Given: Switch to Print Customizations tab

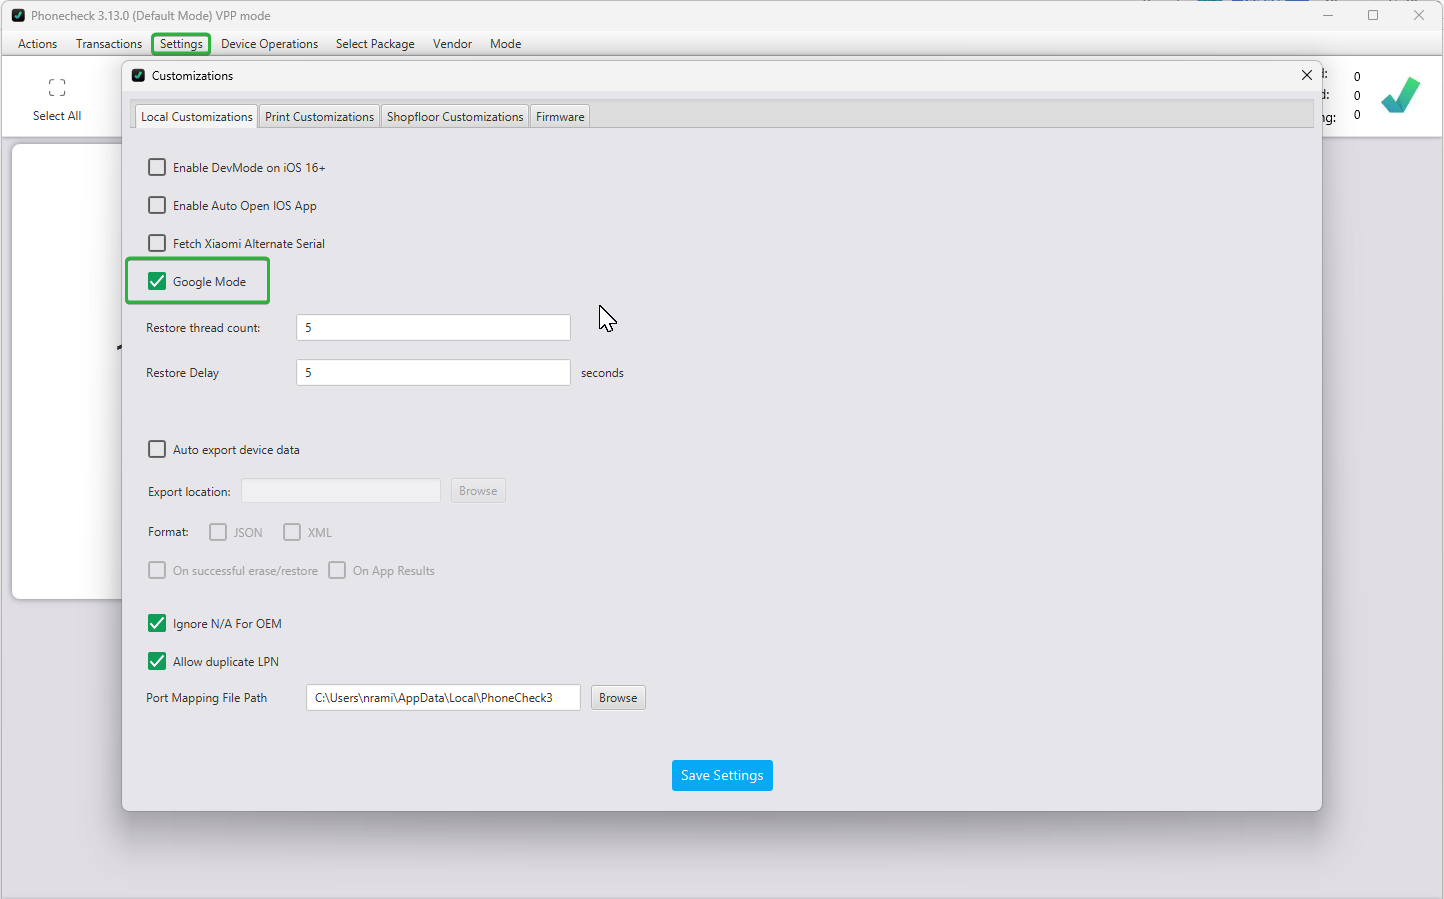Looking at the screenshot, I should 319,117.
